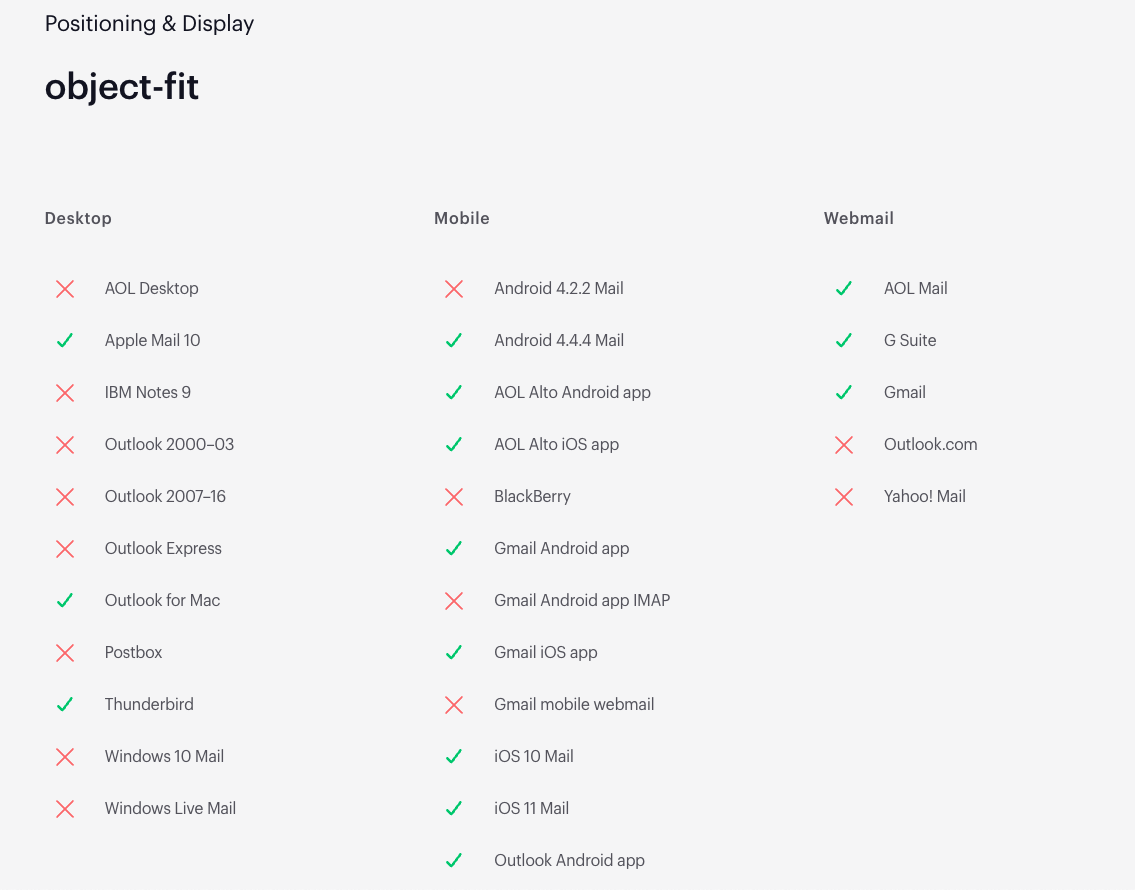Click the green check beside G Suite
This screenshot has width=1135, height=890.
point(844,341)
